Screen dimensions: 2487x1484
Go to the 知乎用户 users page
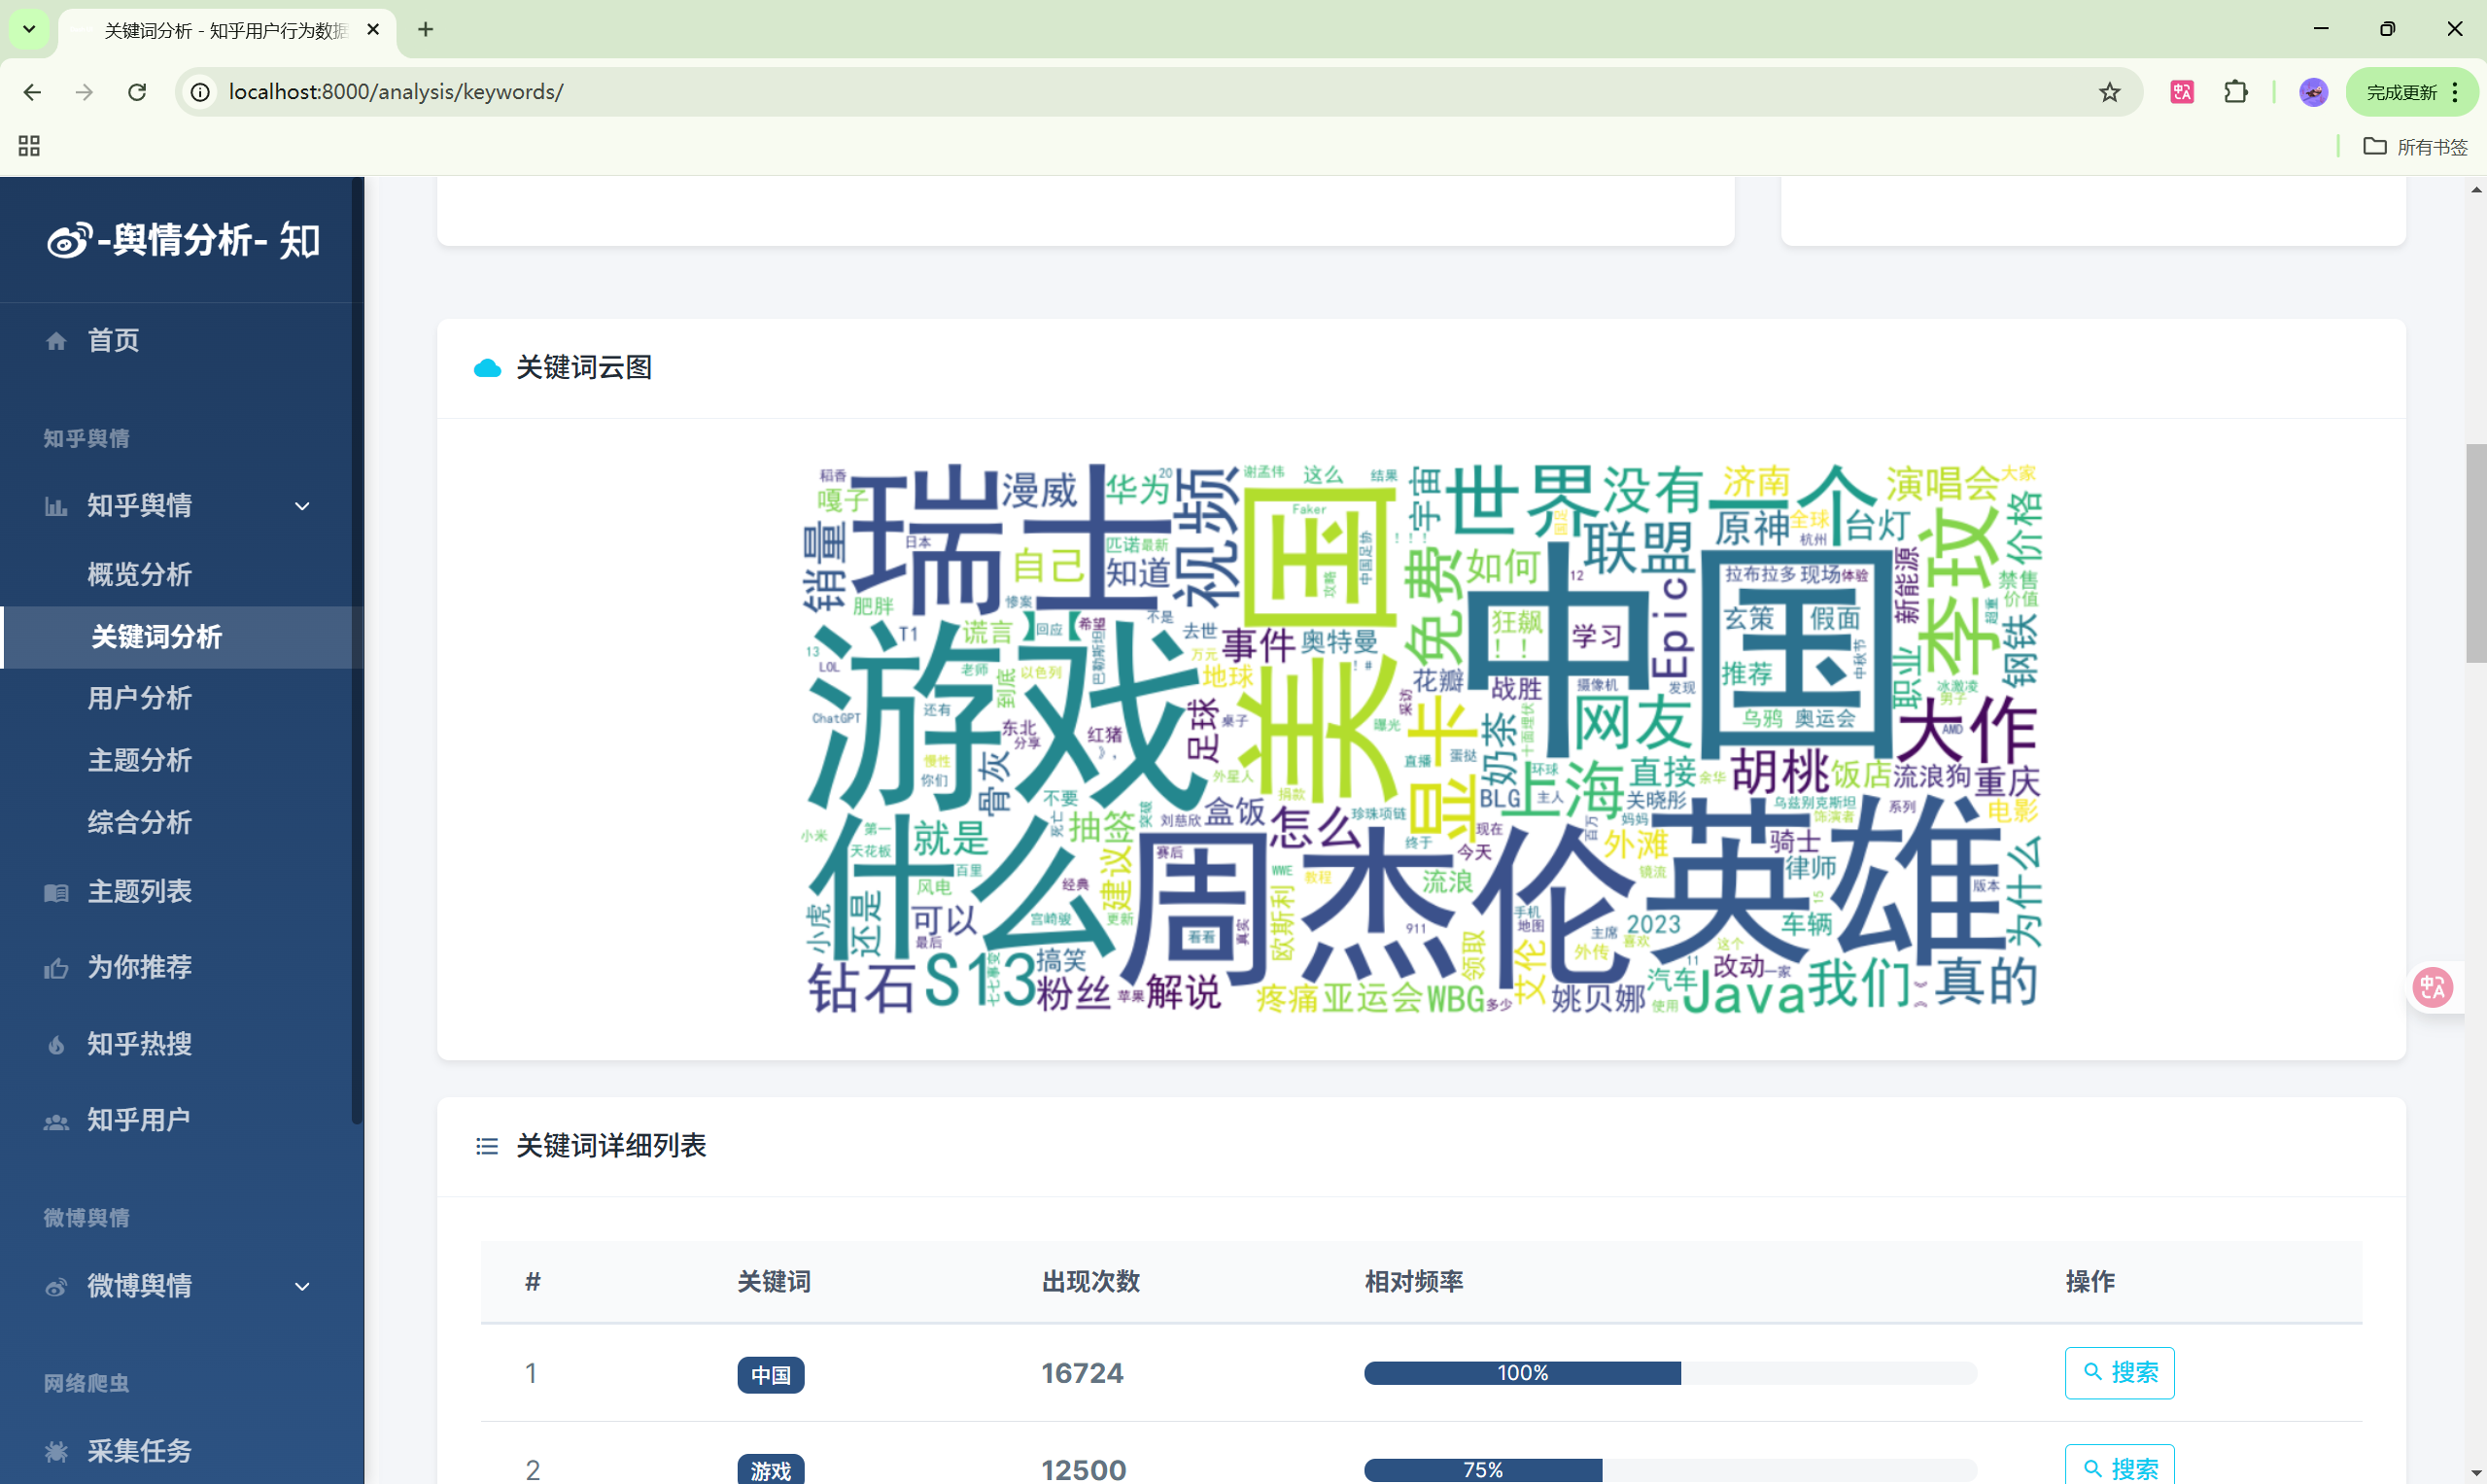(138, 1120)
